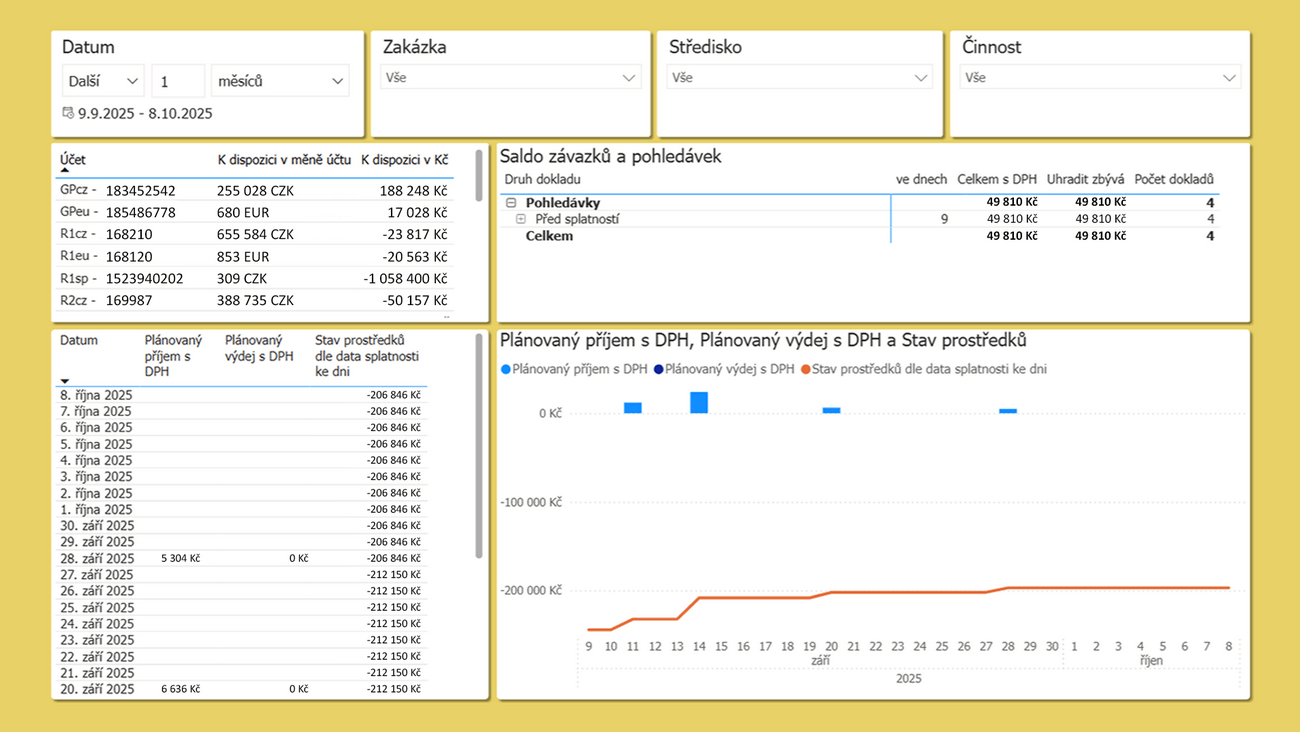The image size is (1300, 732).
Task: Click Počet dokladů column header
Action: coord(1173,179)
